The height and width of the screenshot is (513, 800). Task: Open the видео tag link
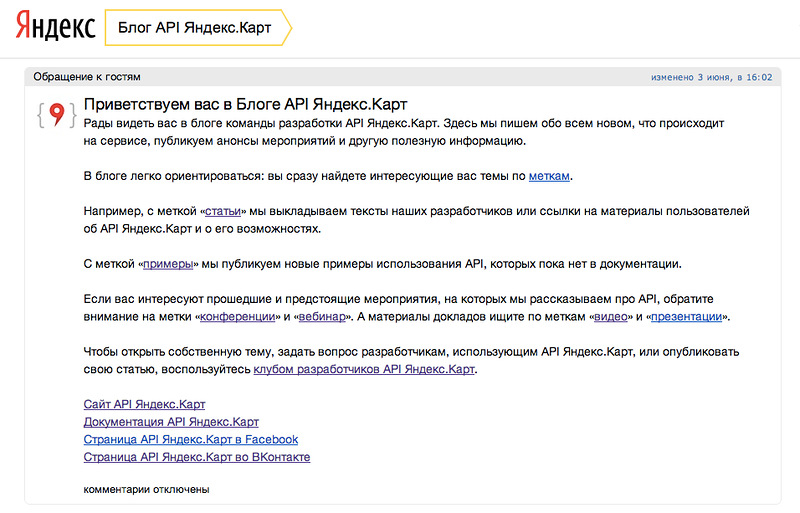pos(611,317)
